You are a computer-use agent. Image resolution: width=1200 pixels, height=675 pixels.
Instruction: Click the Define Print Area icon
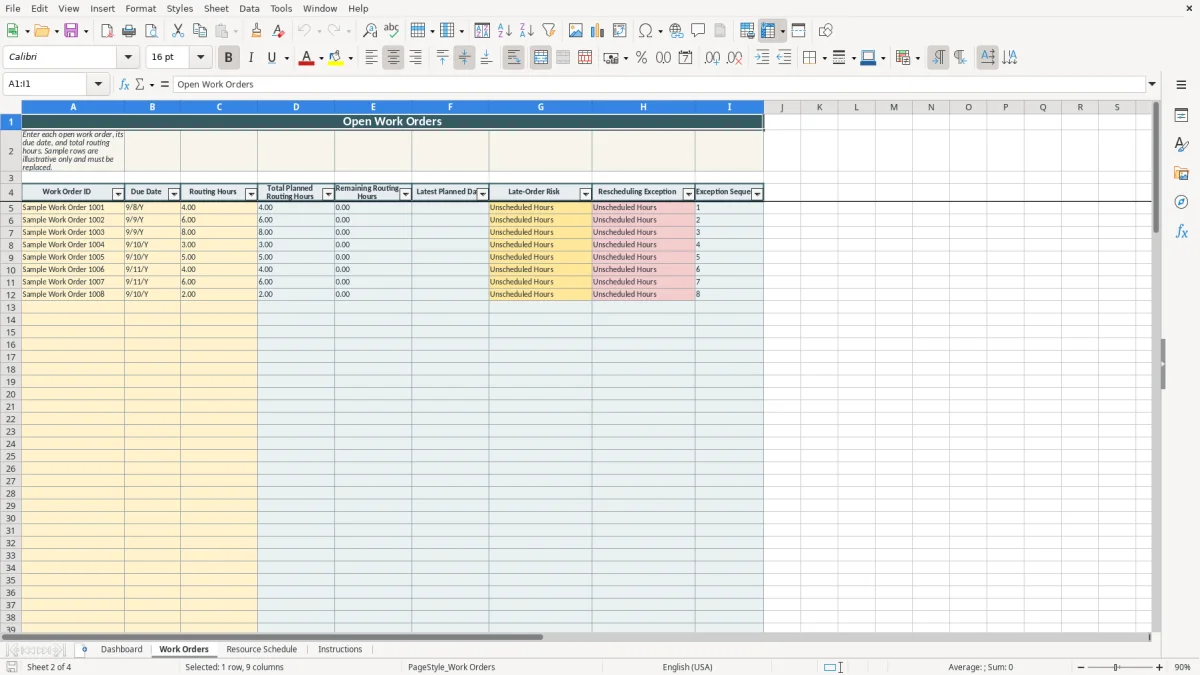tap(747, 31)
